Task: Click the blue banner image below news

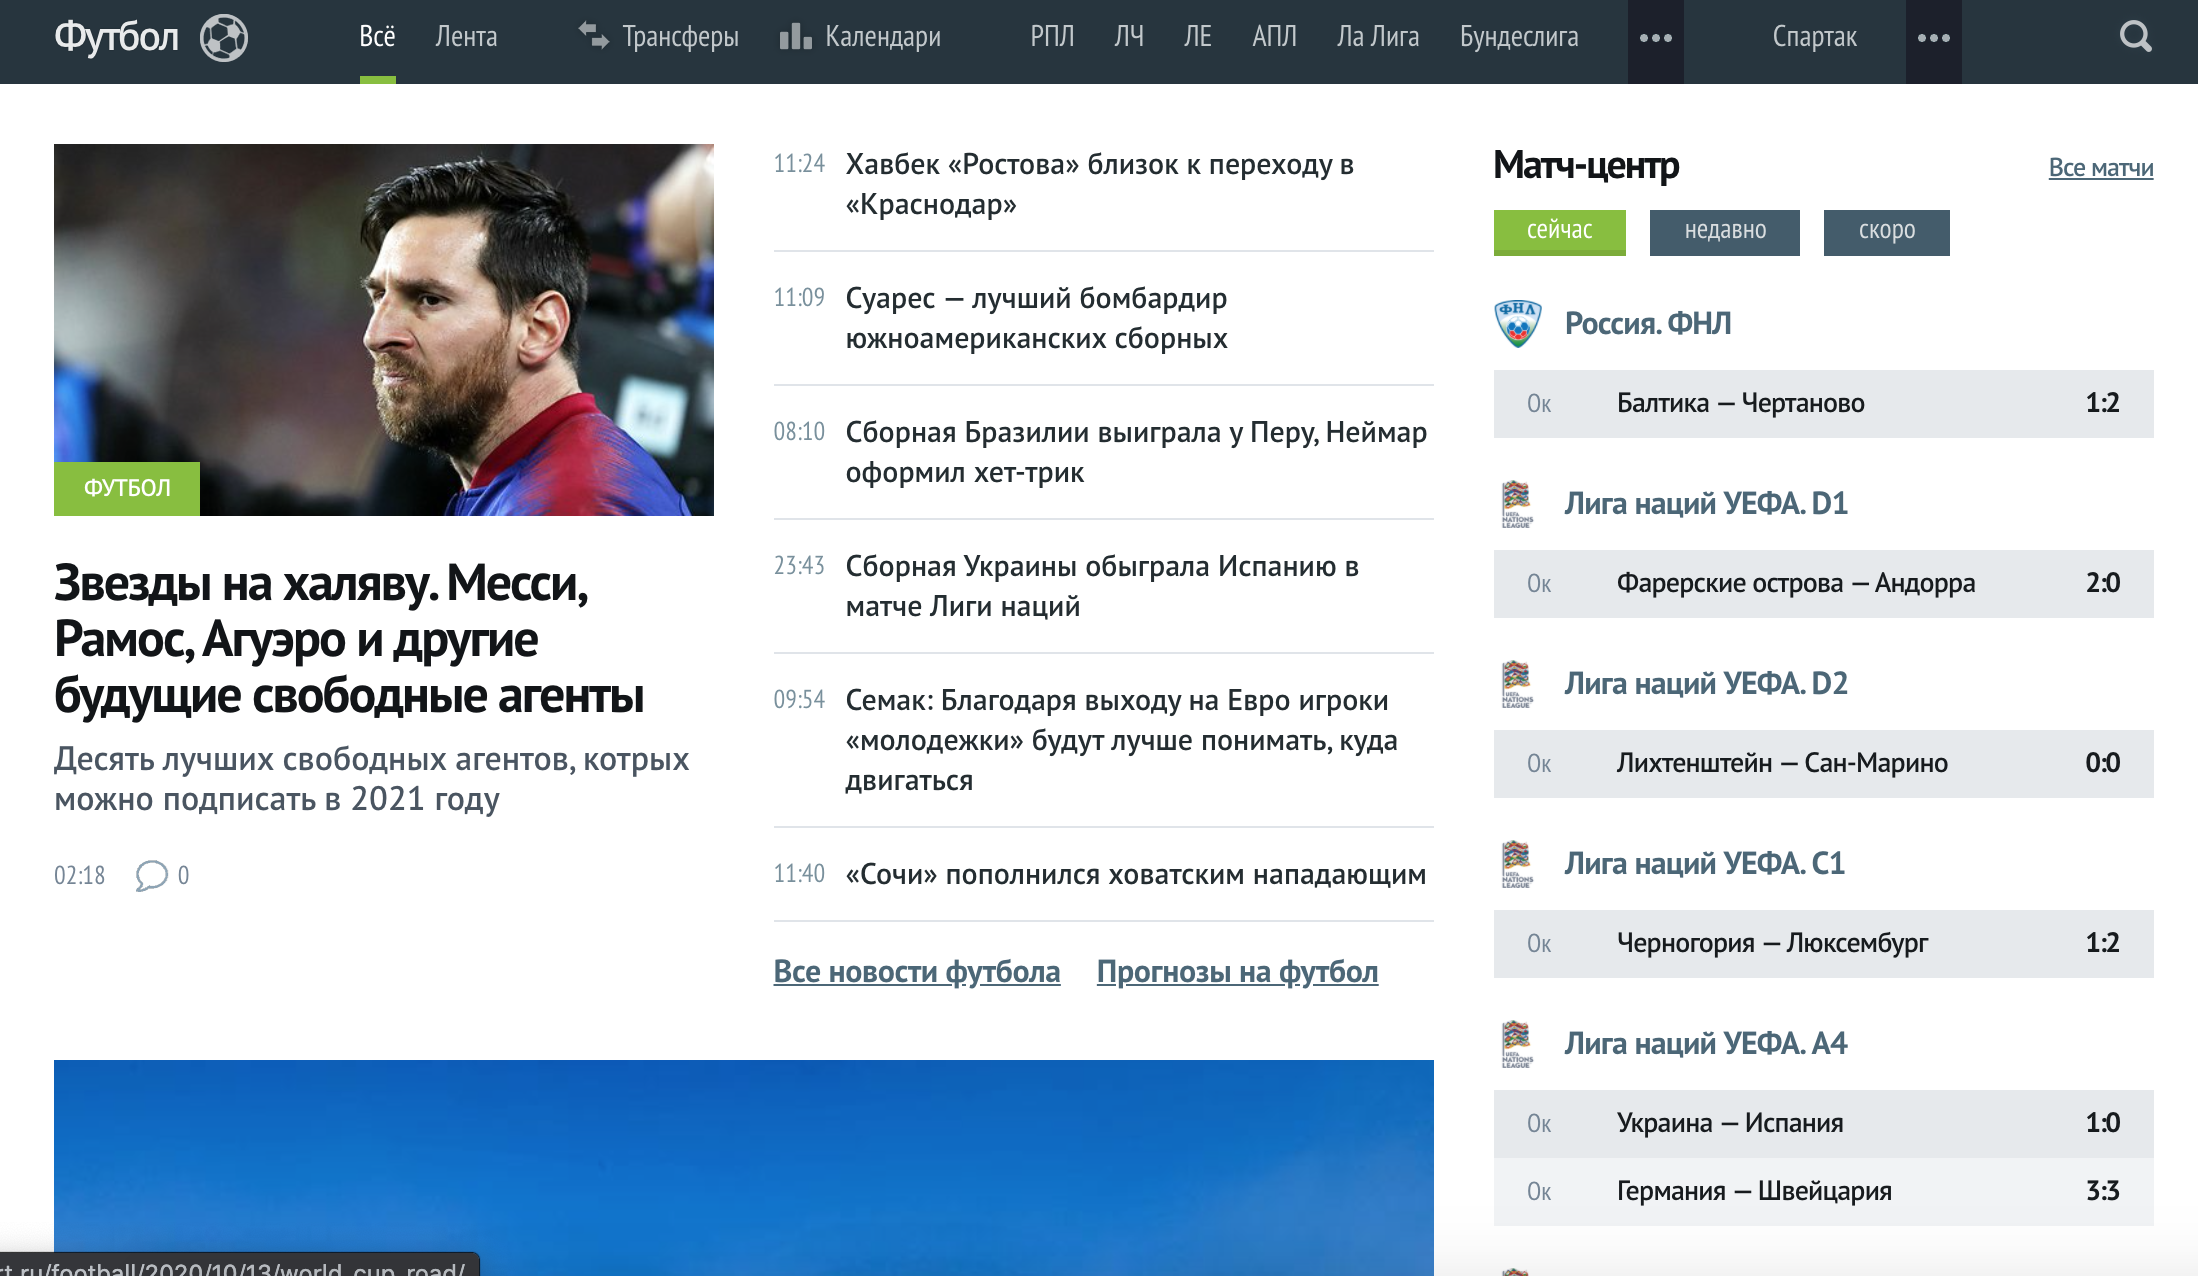Action: click(743, 1168)
